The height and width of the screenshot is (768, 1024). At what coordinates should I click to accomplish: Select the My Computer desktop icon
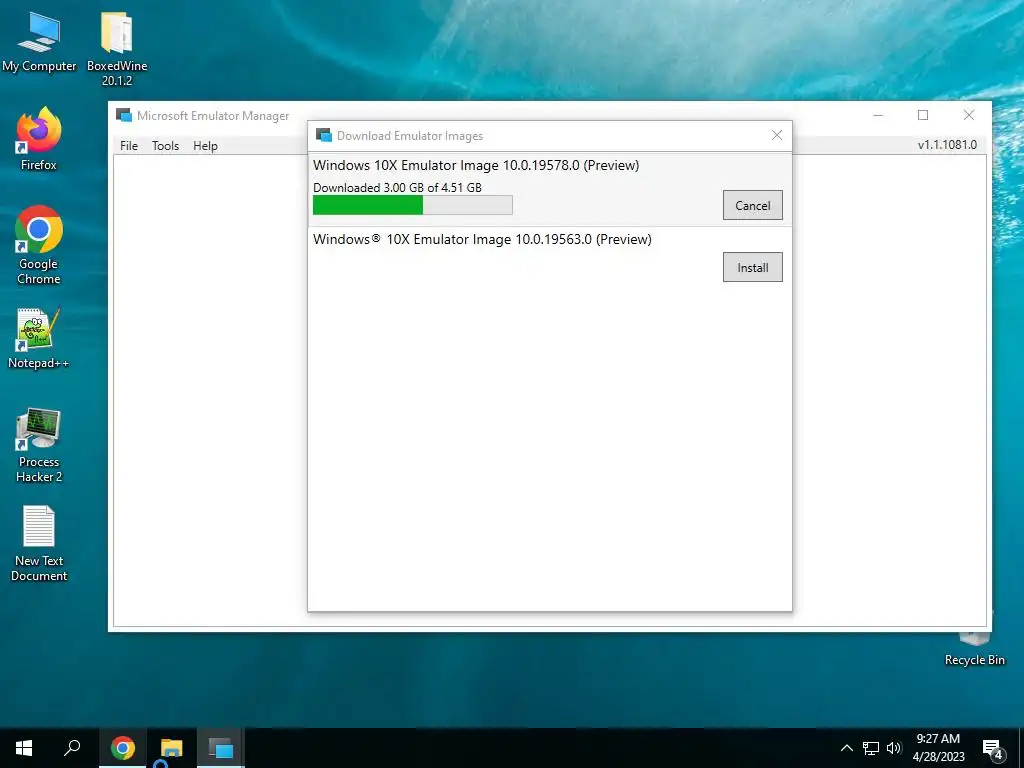pyautogui.click(x=39, y=42)
